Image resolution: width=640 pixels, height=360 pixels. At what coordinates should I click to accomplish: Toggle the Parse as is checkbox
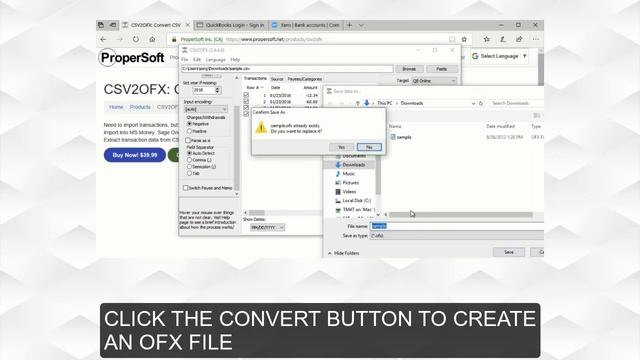coord(188,140)
